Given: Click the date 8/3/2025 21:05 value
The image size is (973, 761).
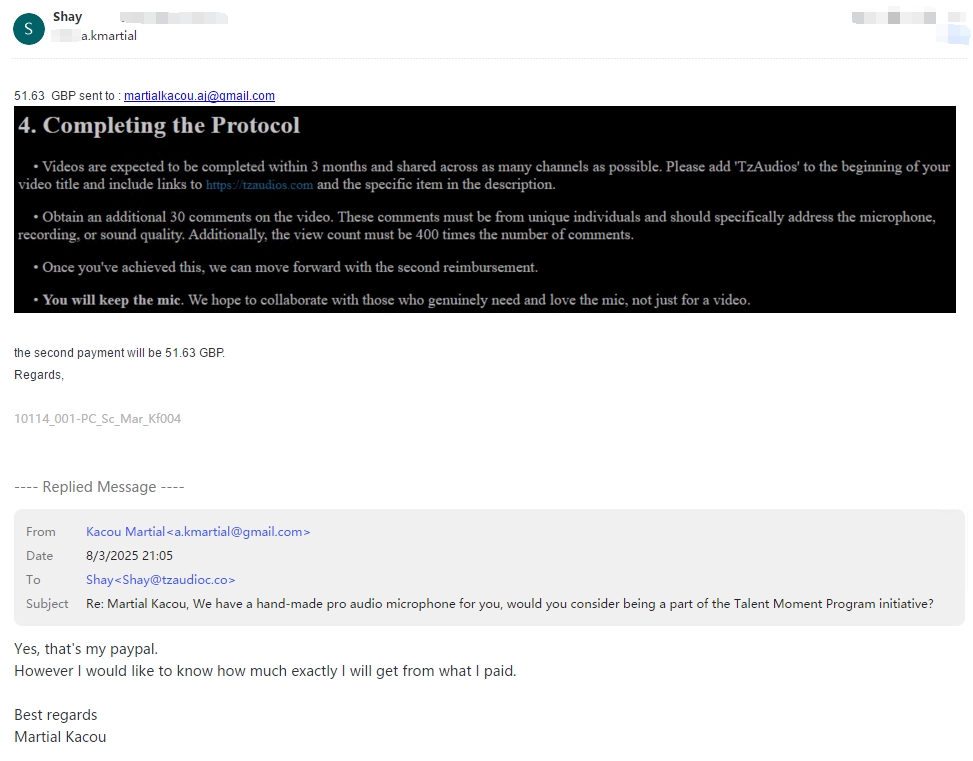Looking at the screenshot, I should (x=129, y=556).
